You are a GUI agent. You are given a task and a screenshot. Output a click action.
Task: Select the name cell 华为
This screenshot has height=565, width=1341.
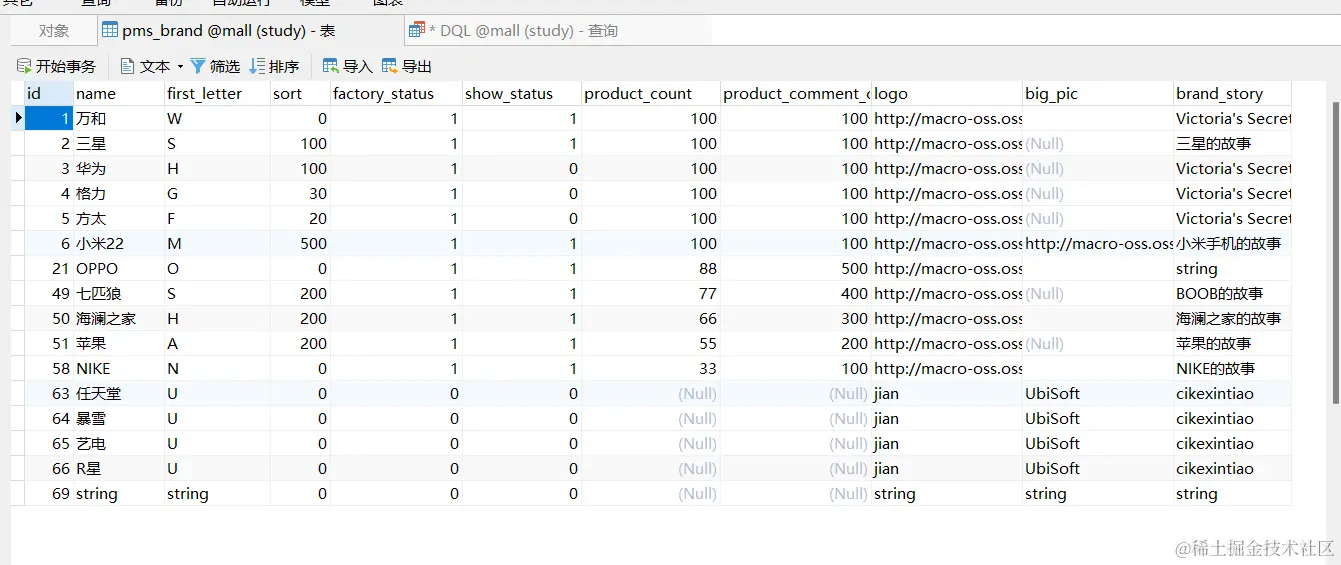[119, 168]
